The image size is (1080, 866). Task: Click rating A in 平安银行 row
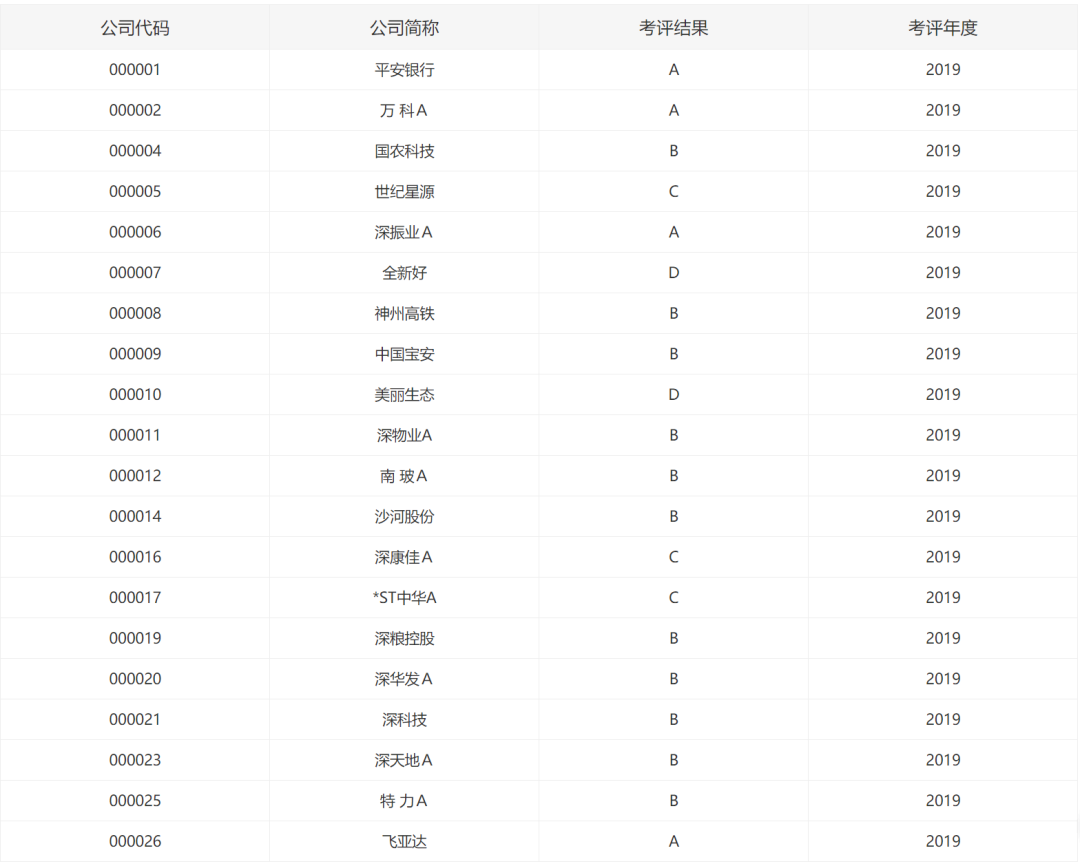[674, 70]
